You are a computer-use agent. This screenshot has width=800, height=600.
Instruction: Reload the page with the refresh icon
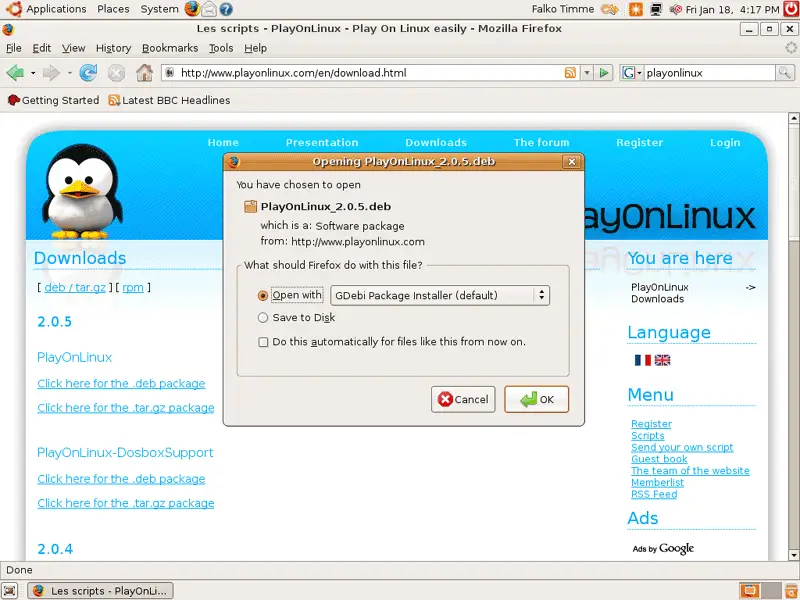88,73
